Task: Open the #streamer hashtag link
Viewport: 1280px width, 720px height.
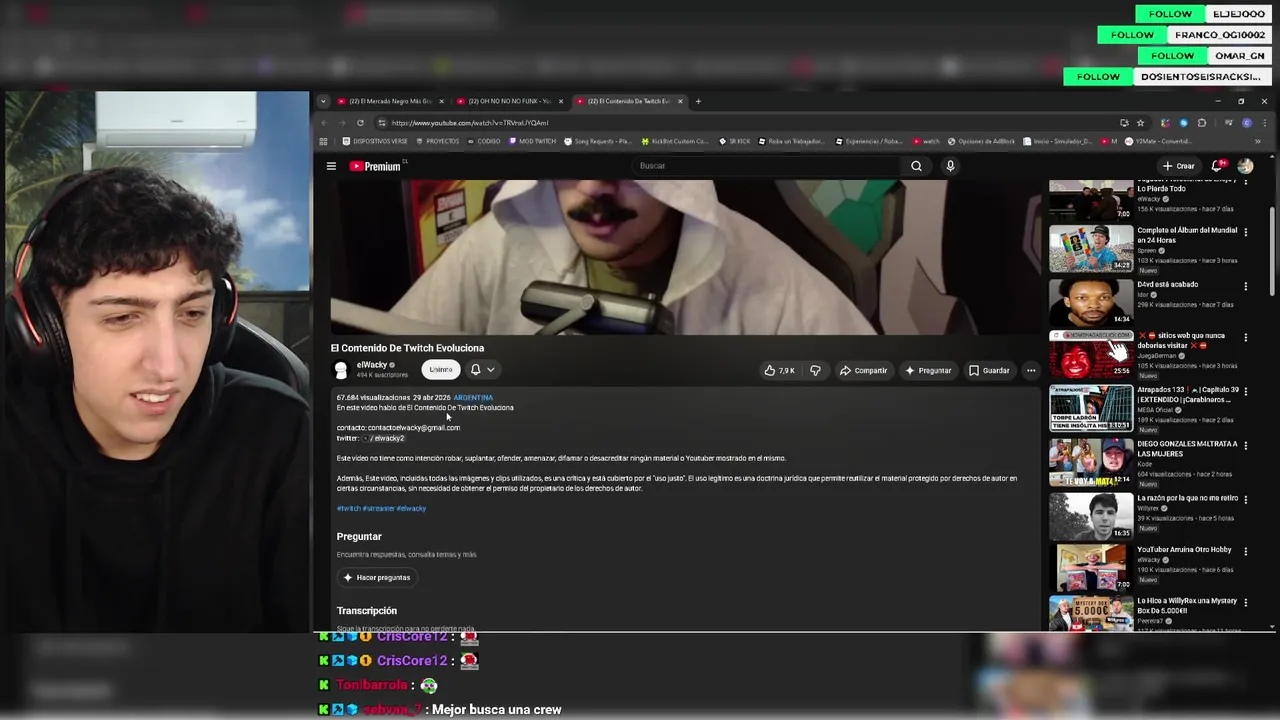Action: (378, 508)
